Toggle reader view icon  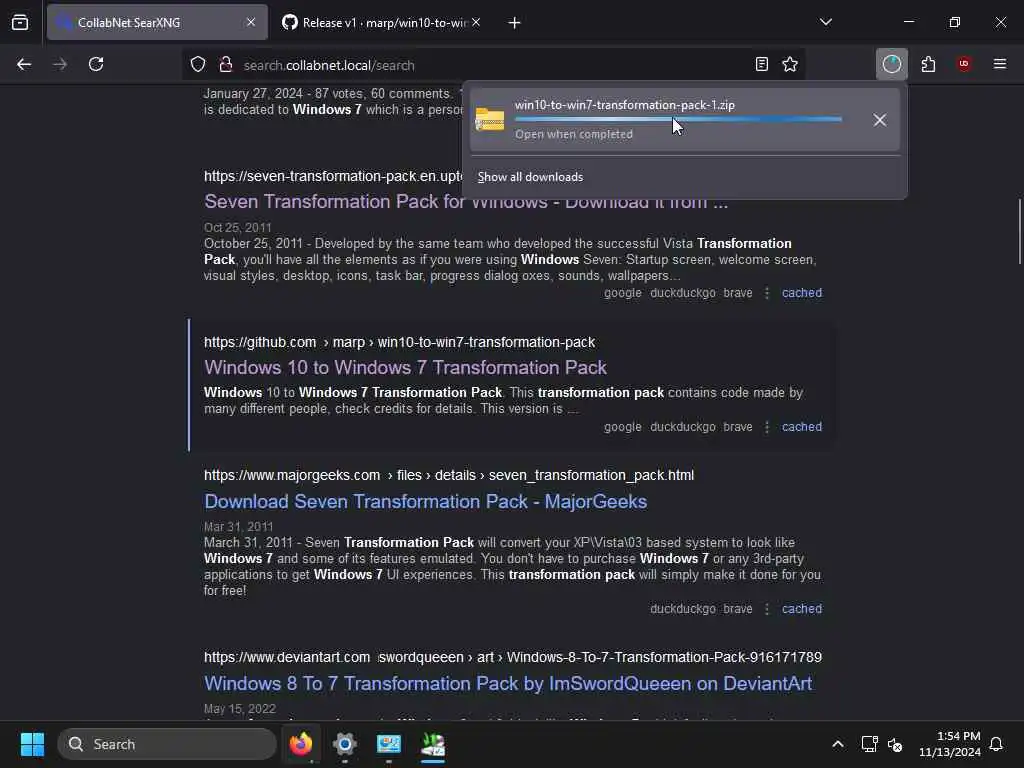coord(761,64)
